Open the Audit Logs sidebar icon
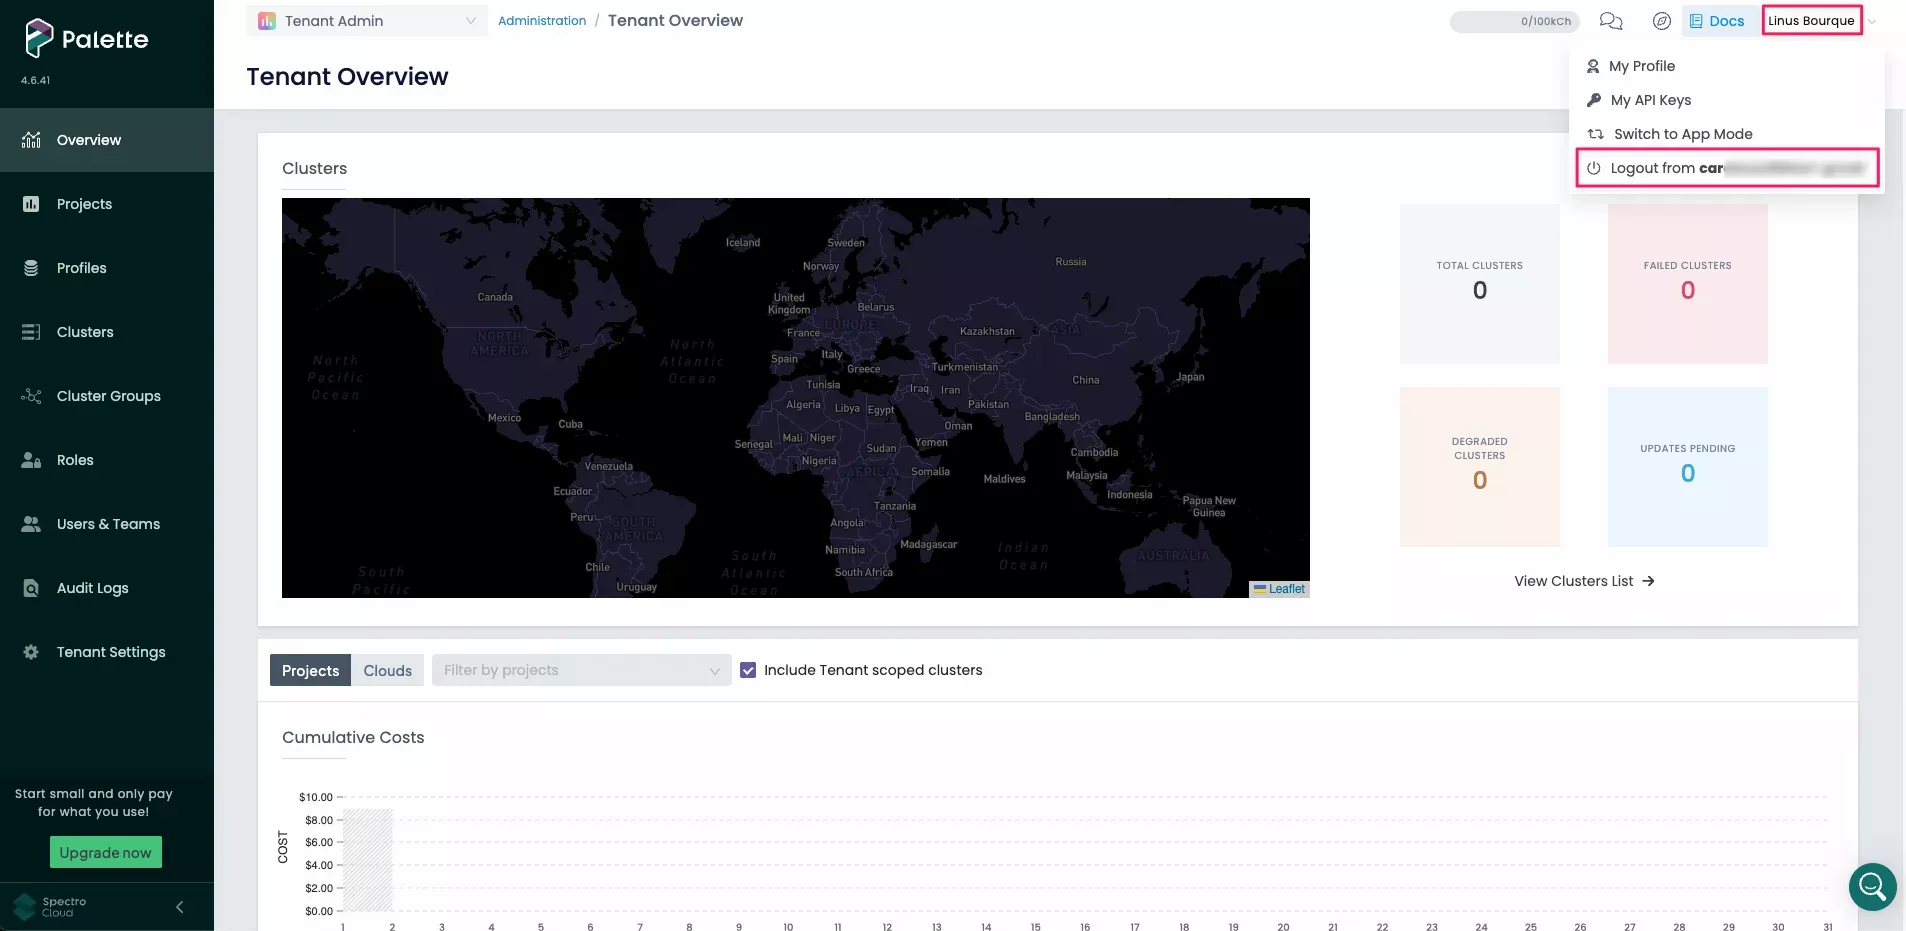 tap(31, 588)
